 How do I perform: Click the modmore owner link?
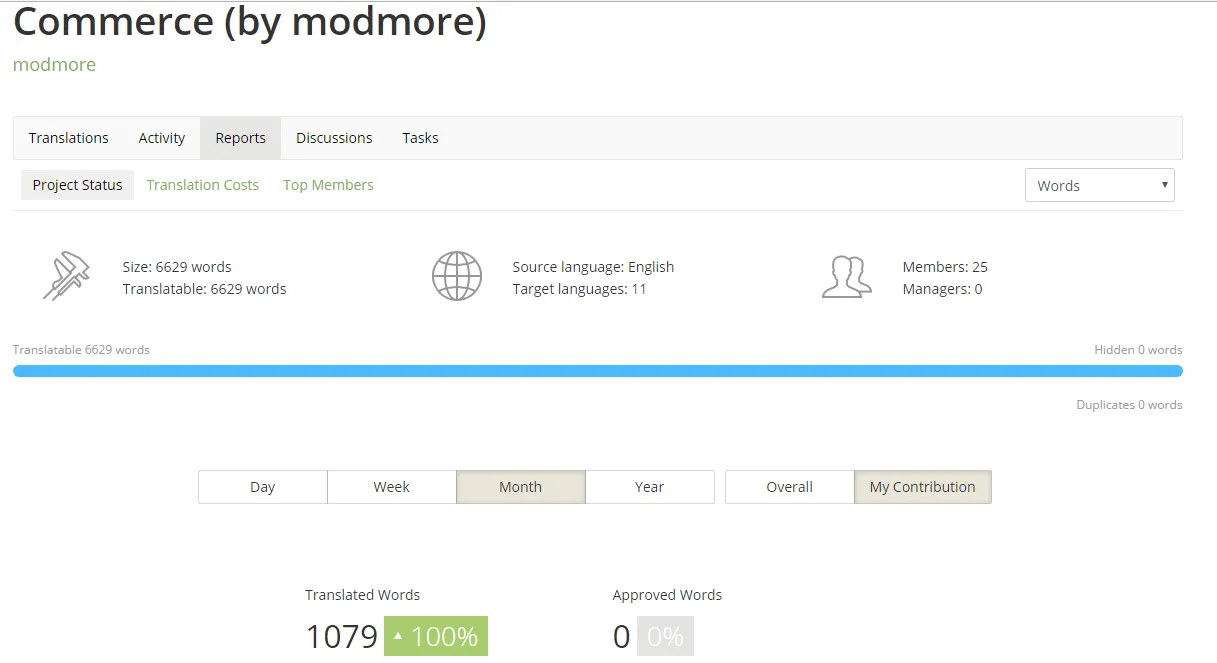click(54, 64)
